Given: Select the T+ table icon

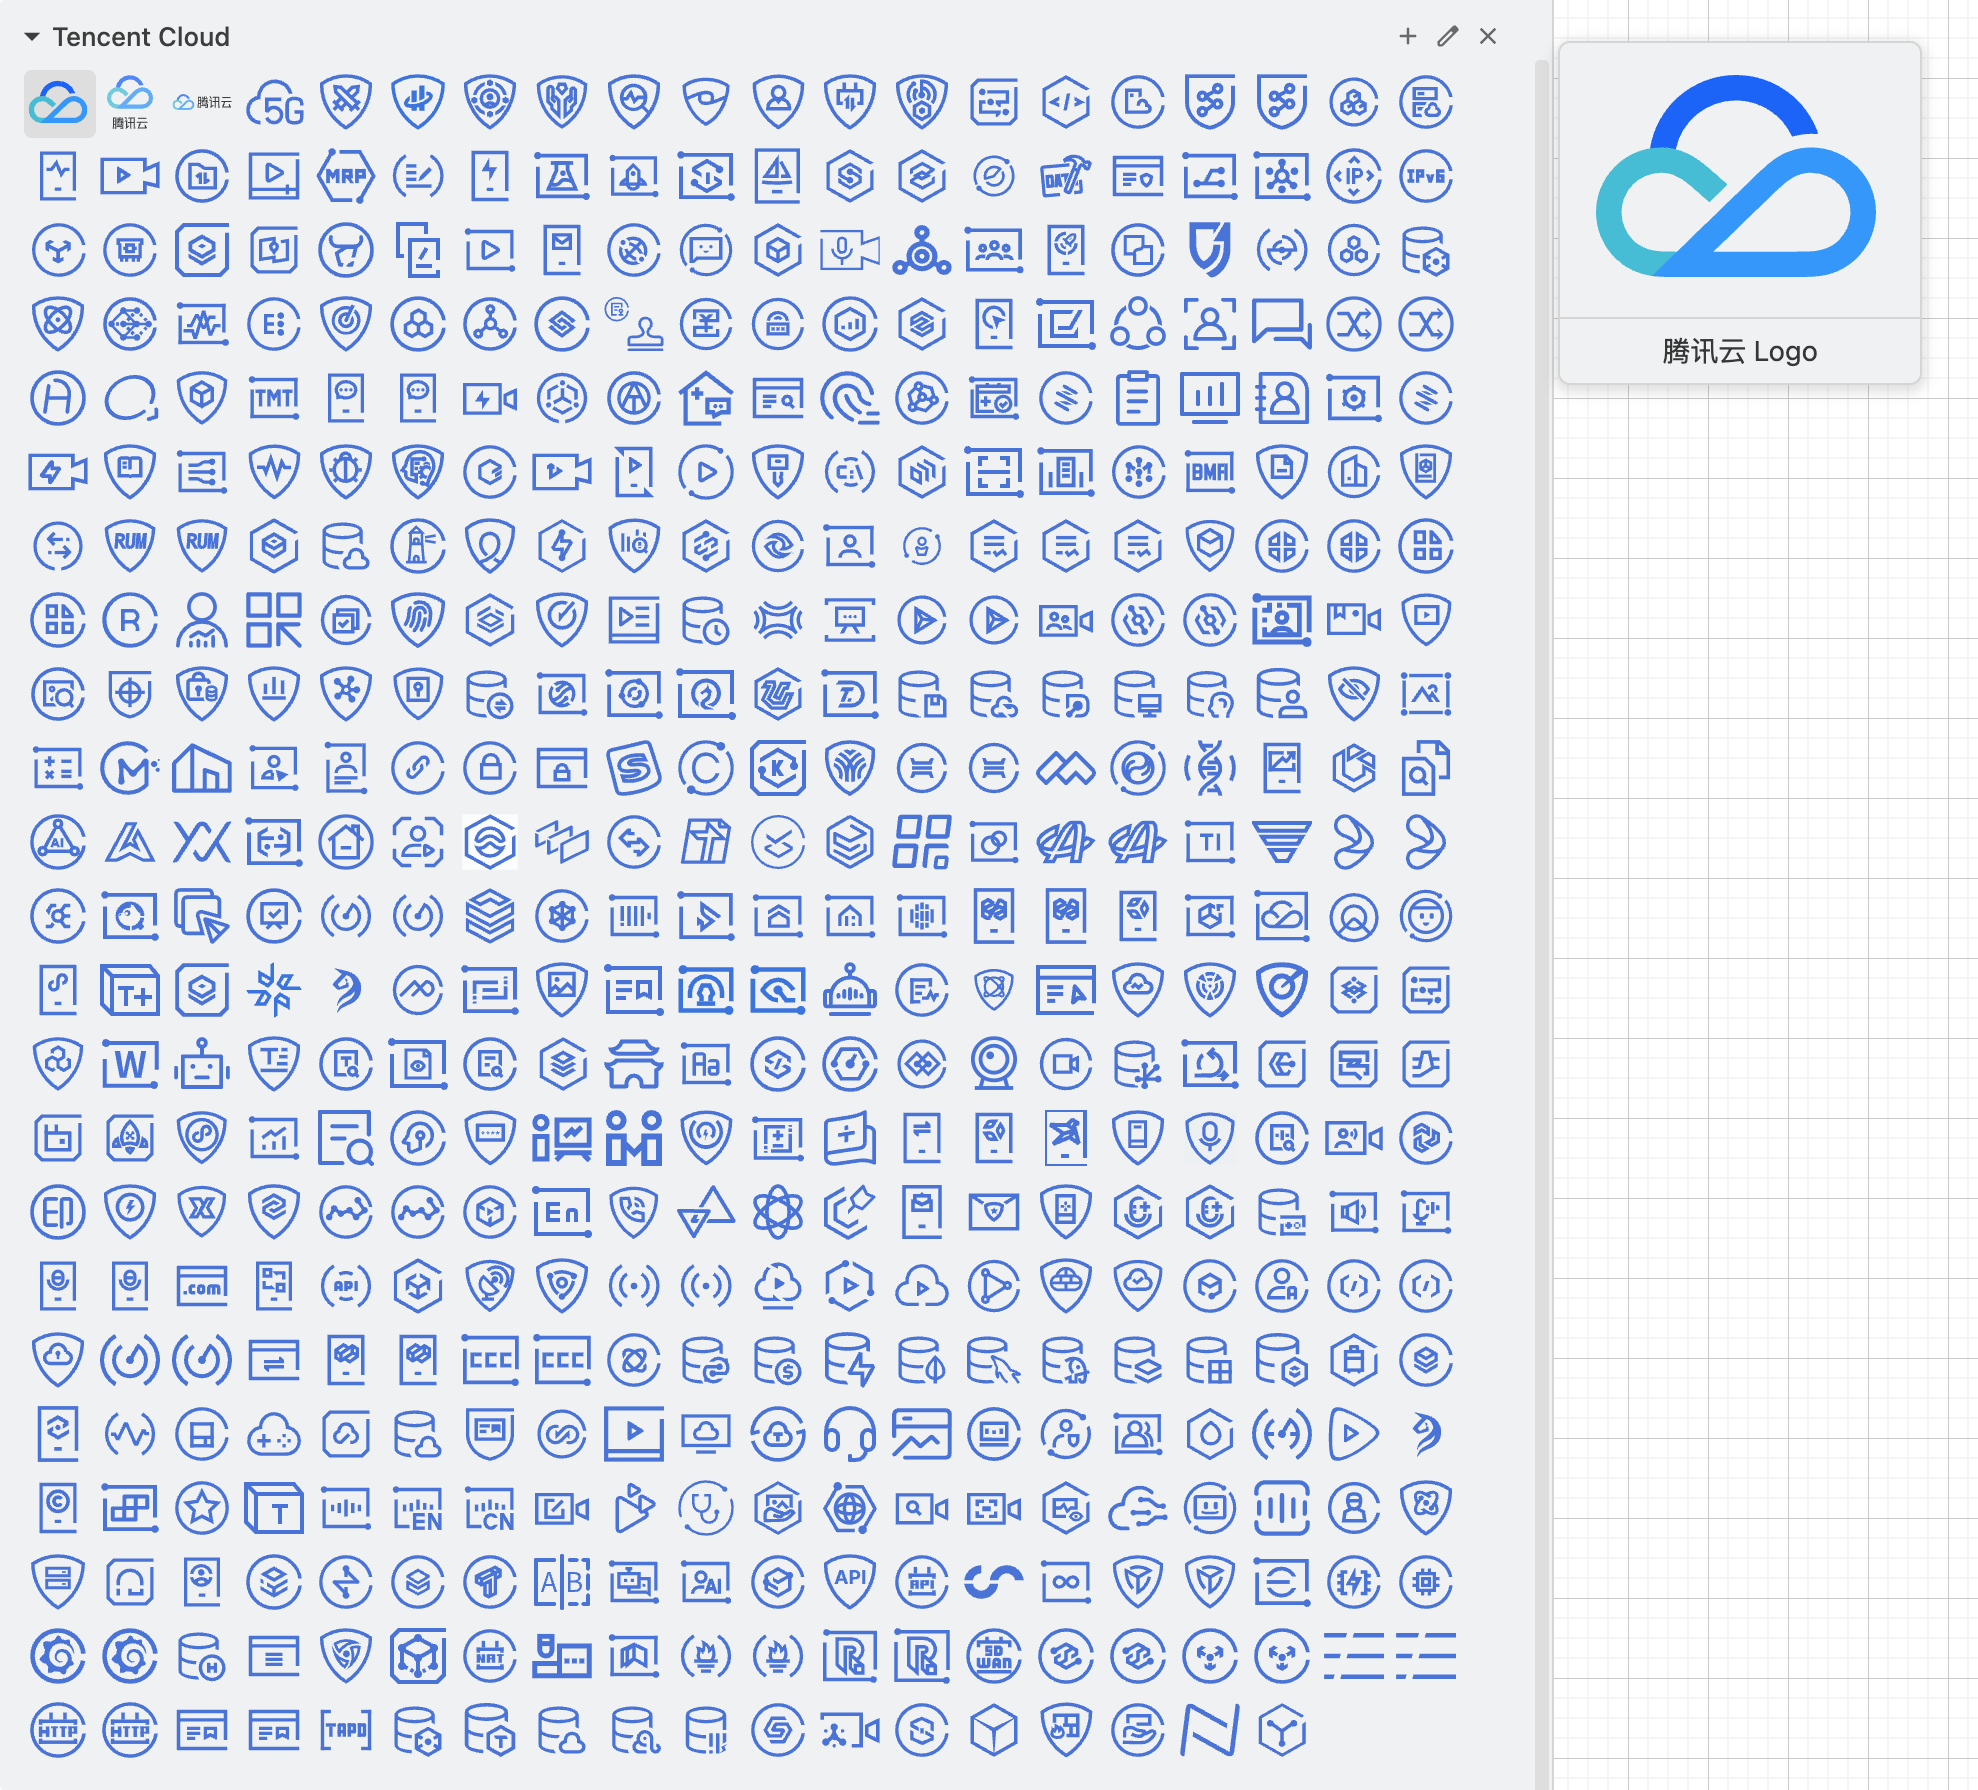Looking at the screenshot, I should pos(130,990).
